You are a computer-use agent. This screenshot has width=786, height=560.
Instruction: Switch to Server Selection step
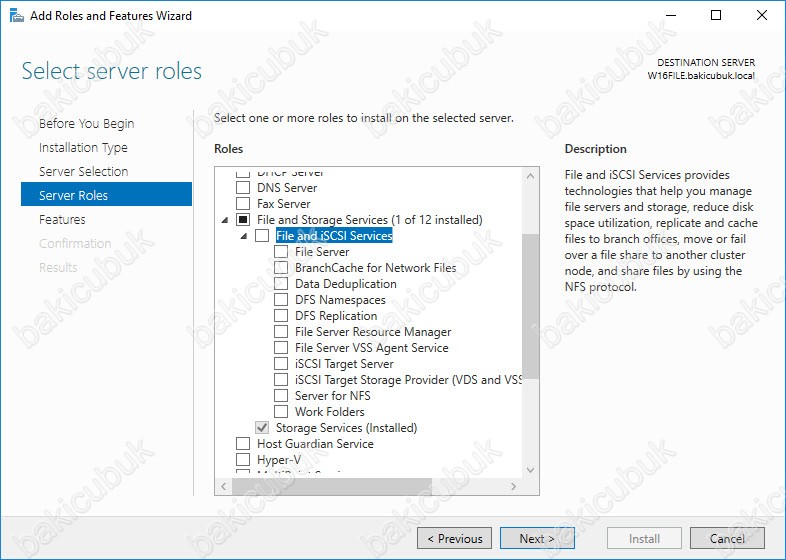84,171
